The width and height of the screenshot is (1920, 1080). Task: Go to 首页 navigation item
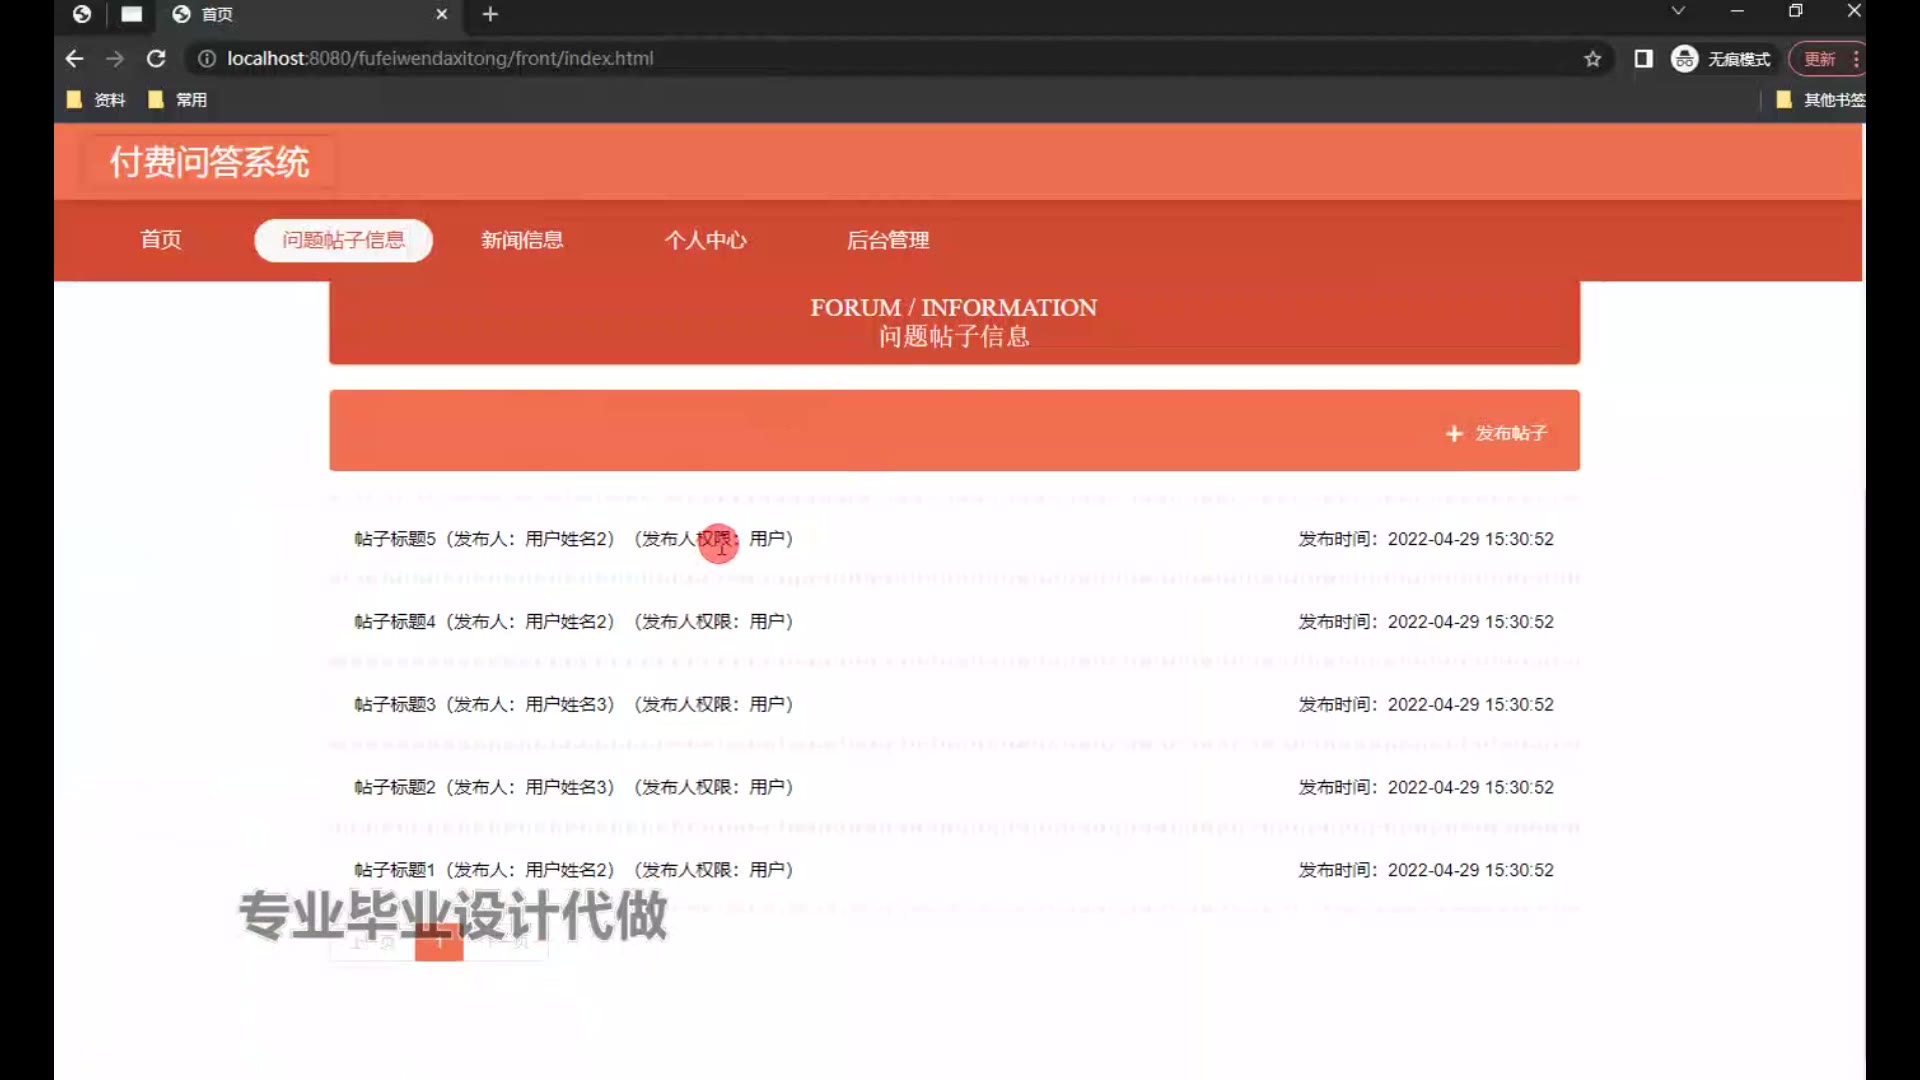point(161,240)
